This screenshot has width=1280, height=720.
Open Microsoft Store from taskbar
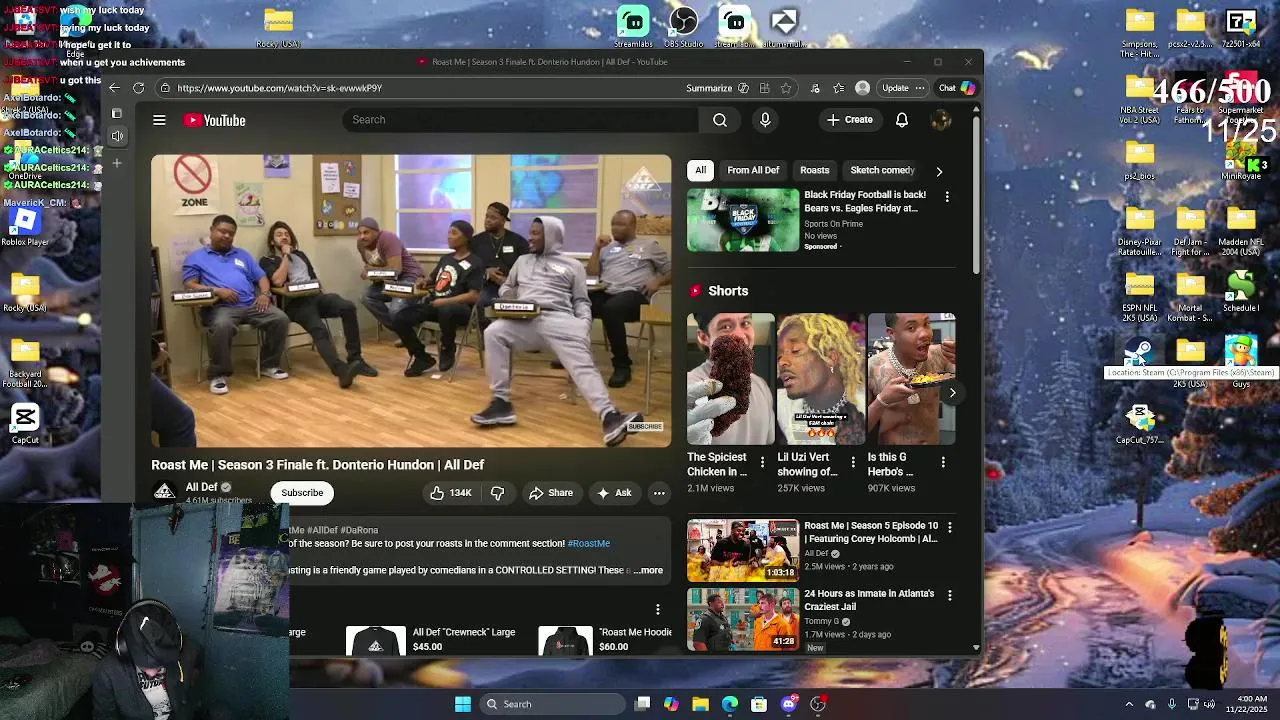[759, 704]
